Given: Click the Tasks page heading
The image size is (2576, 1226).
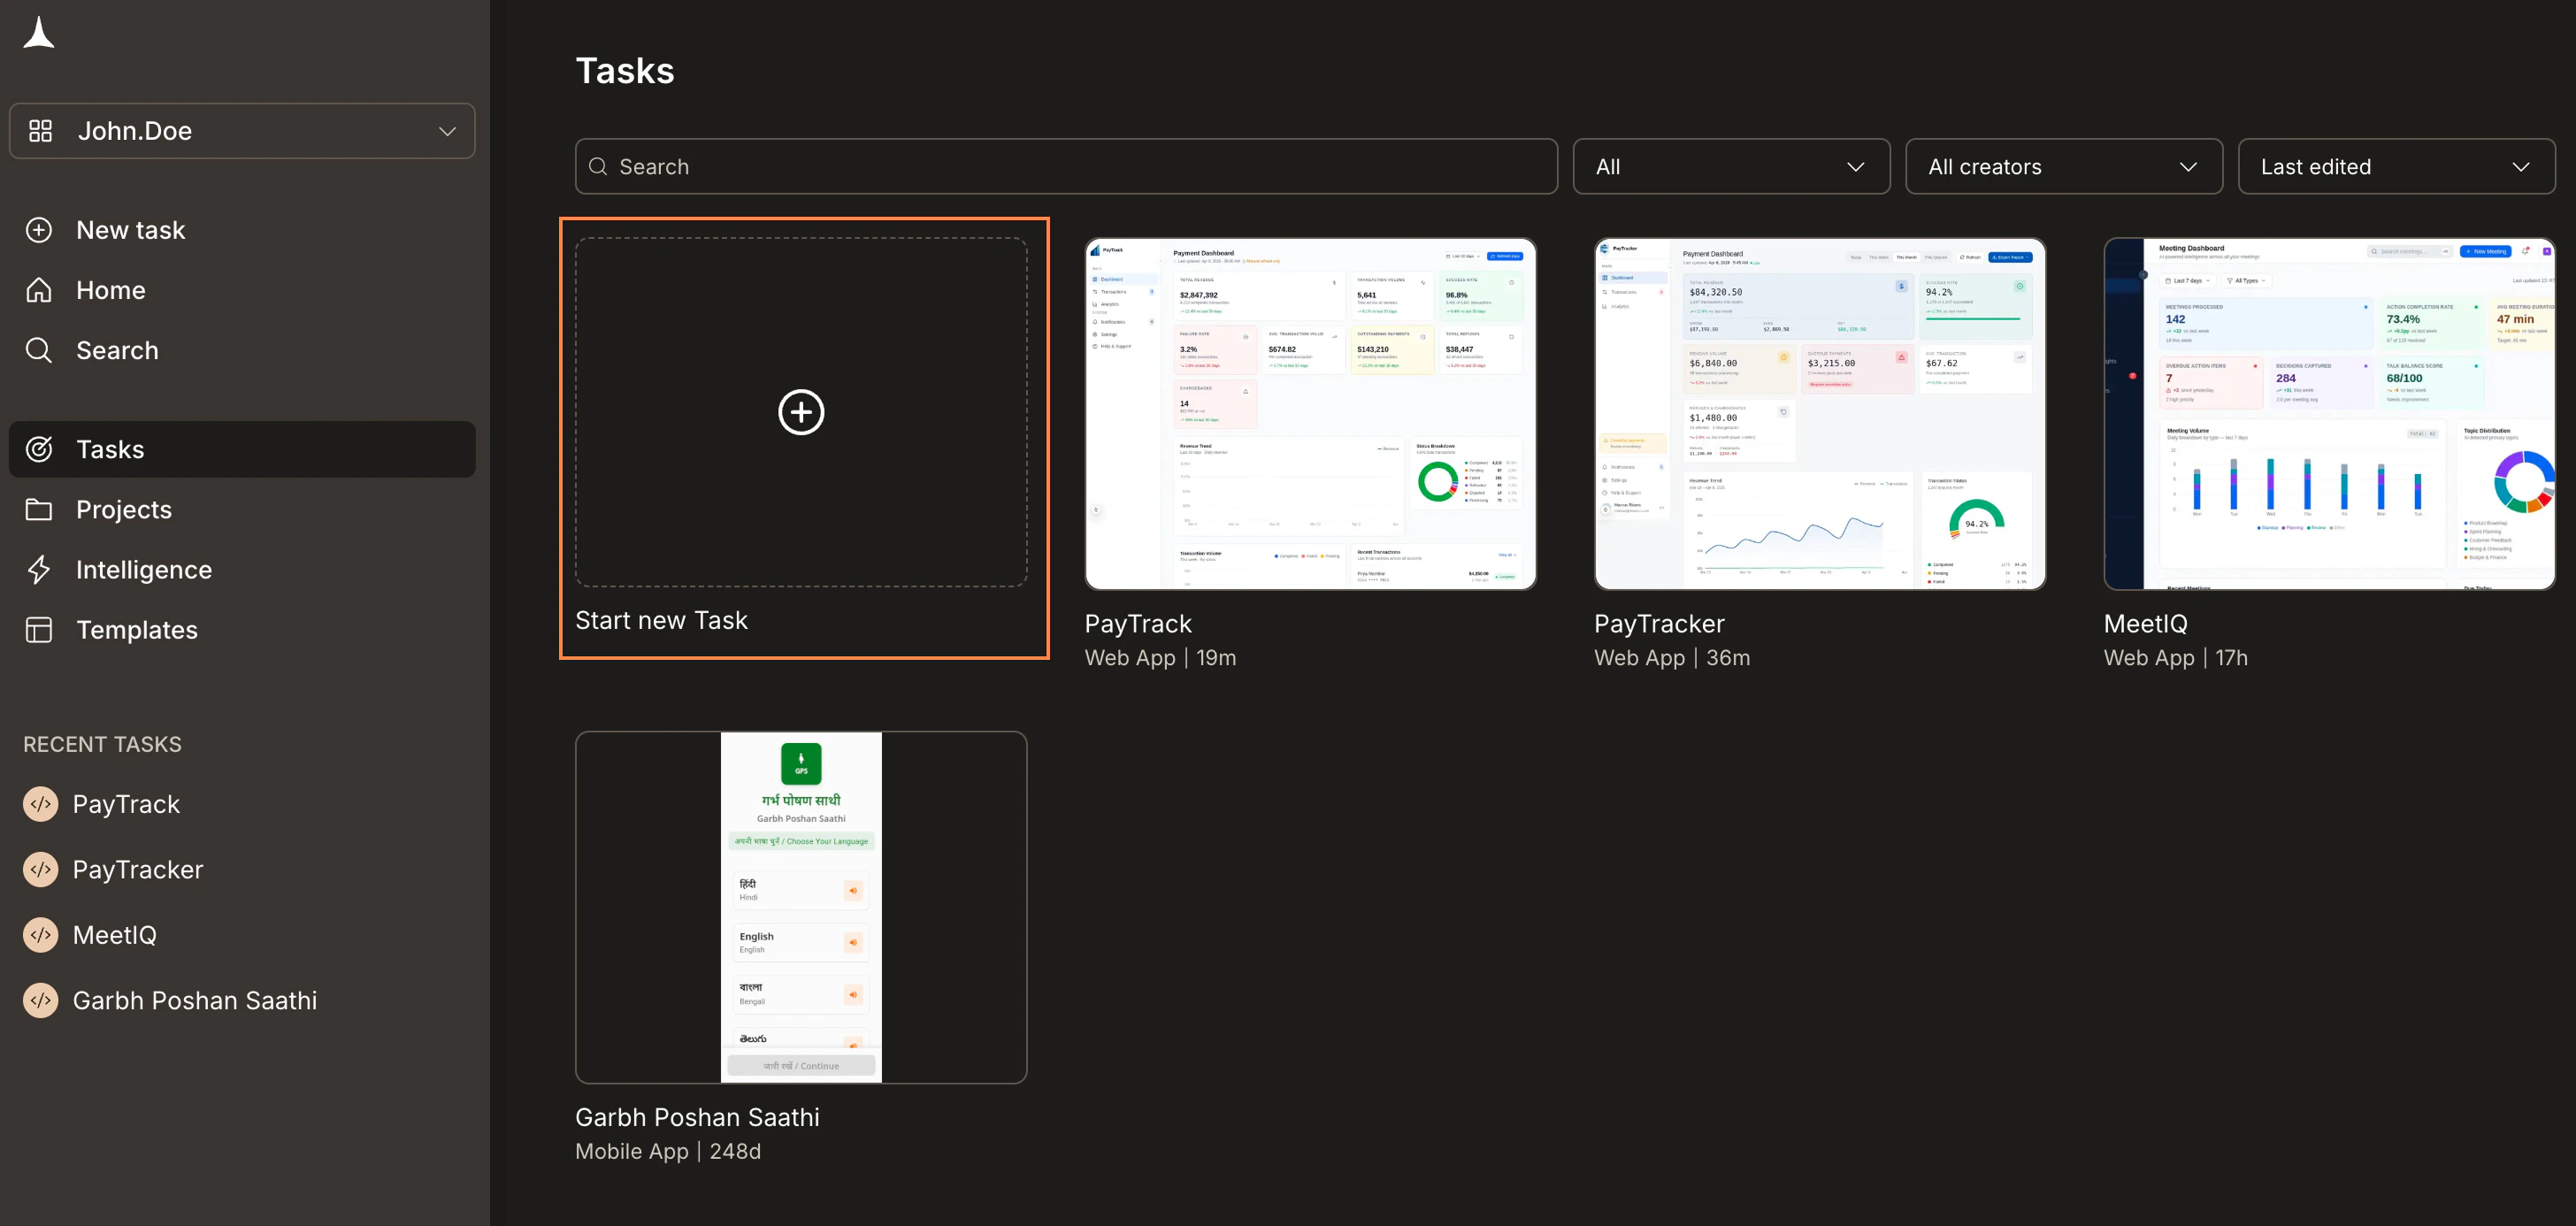Looking at the screenshot, I should (x=625, y=70).
